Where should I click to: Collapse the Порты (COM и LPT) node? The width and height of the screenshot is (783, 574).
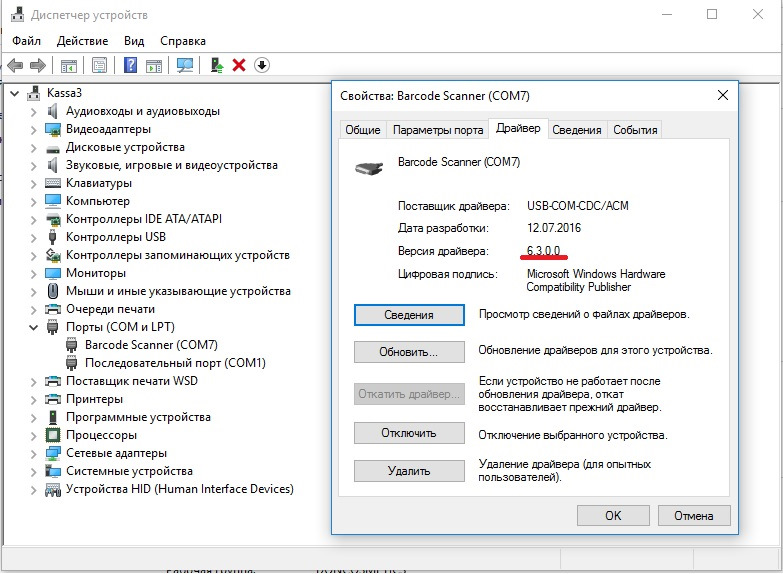[33, 328]
